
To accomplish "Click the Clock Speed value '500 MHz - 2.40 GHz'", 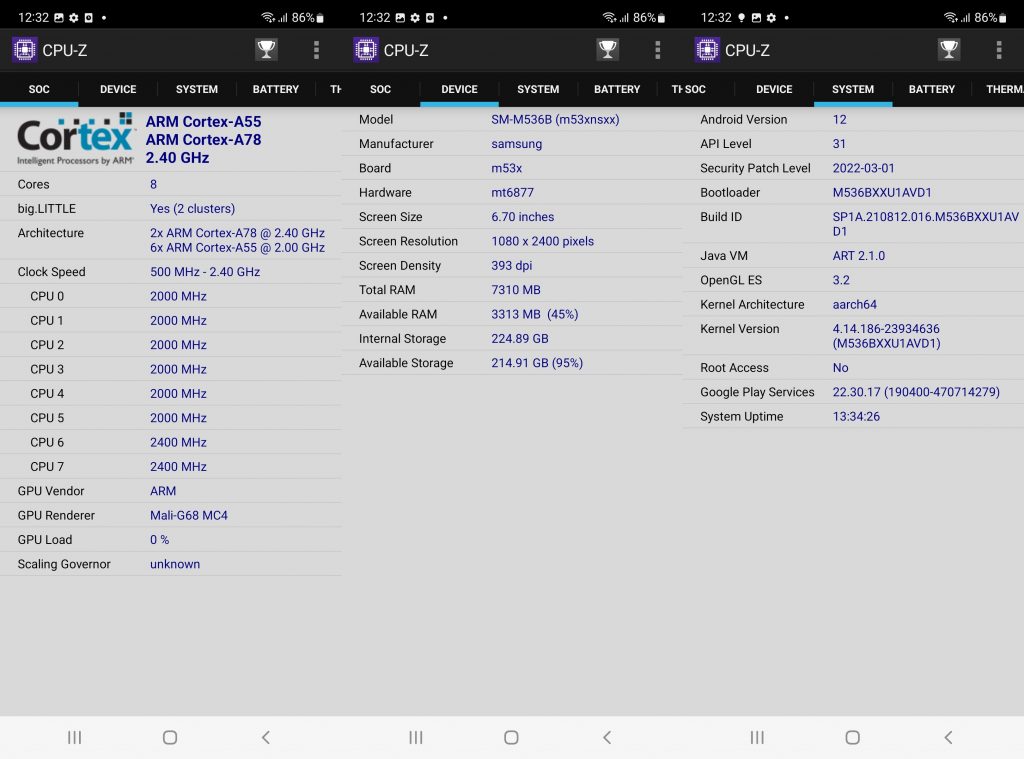I will click(x=205, y=272).
